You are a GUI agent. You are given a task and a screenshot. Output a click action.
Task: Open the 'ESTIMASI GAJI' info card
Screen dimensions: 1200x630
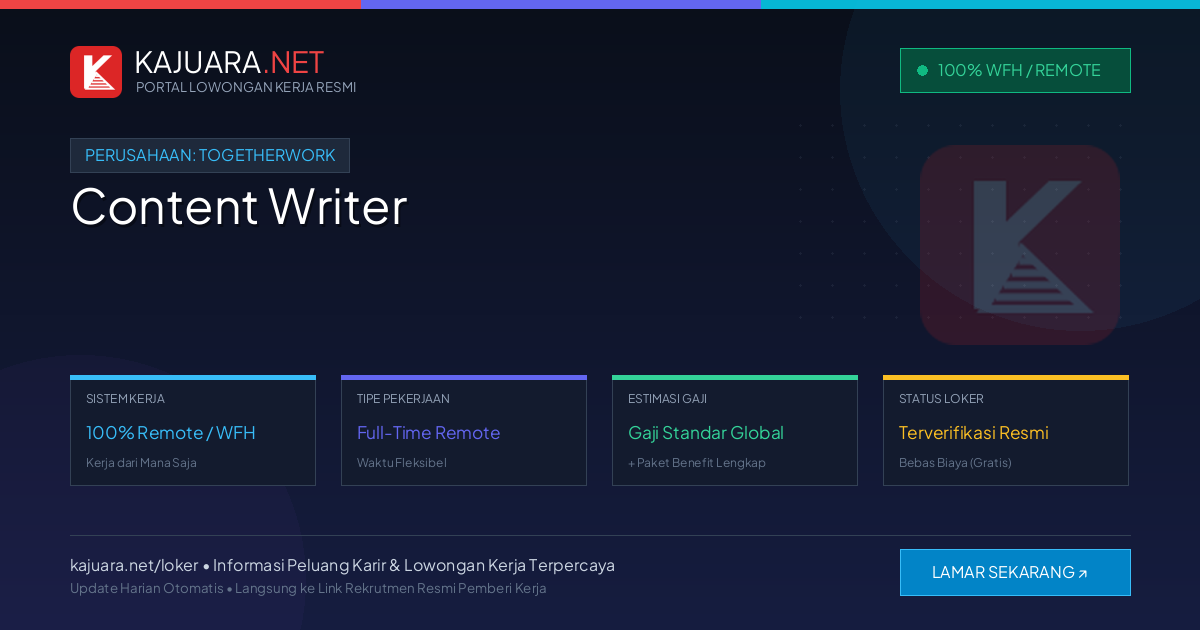pos(735,430)
